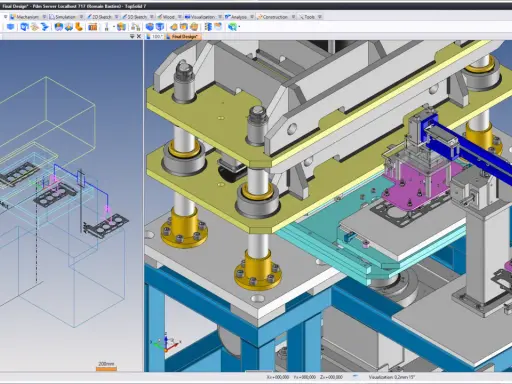This screenshot has width=512, height=384.
Task: Open the dropdown pin next to Construction tab
Action: (293, 17)
